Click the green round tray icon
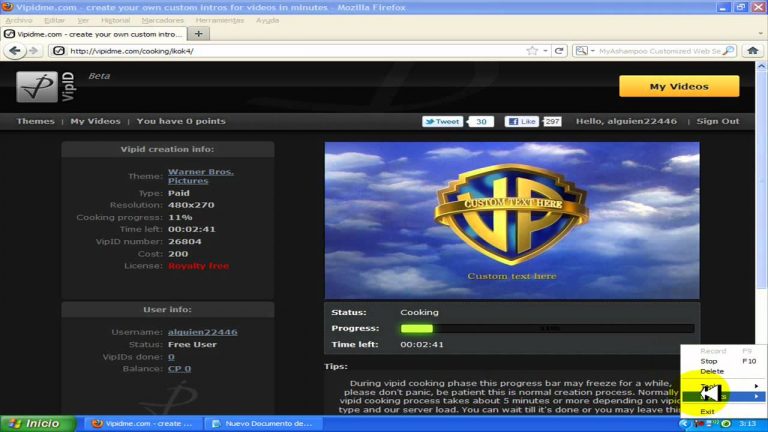Screen dimensions: 768x432 point(726,423)
